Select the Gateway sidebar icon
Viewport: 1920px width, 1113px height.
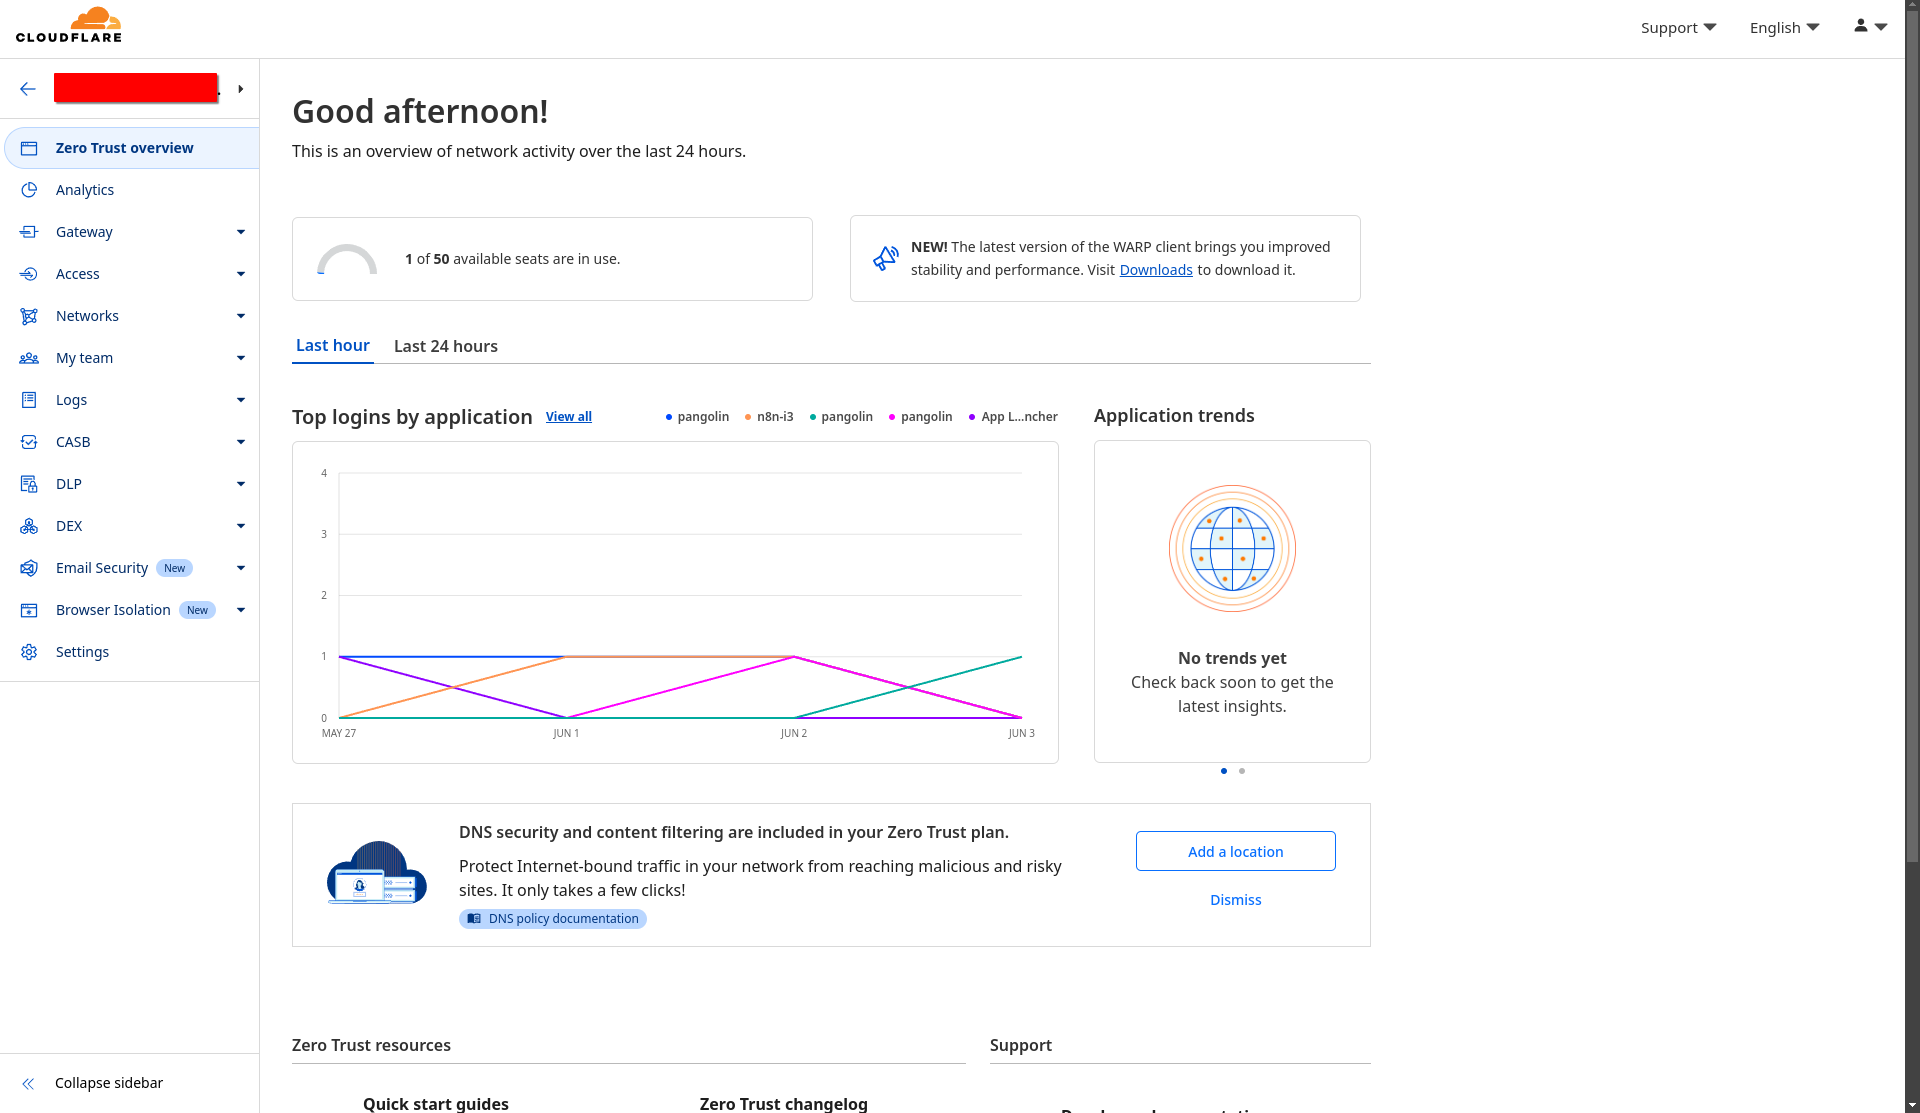[x=29, y=231]
